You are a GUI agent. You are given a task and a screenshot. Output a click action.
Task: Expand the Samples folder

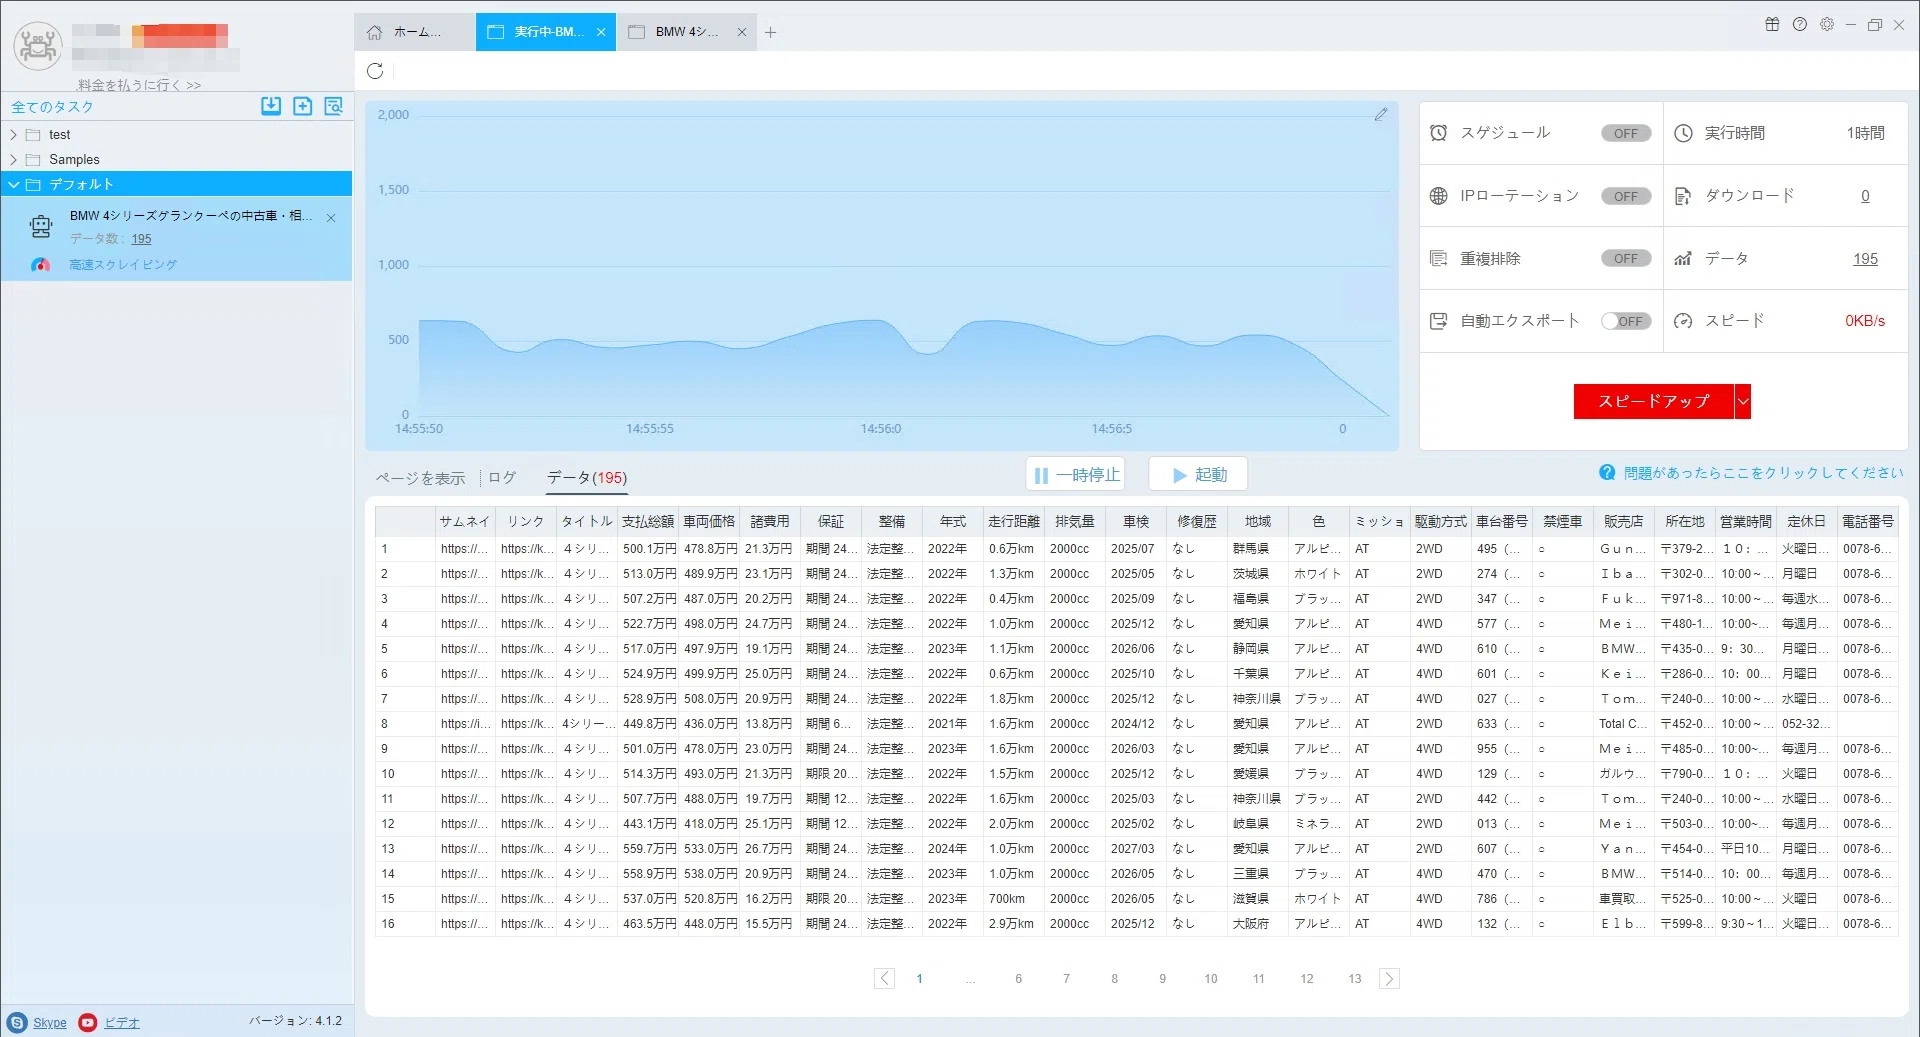click(14, 159)
